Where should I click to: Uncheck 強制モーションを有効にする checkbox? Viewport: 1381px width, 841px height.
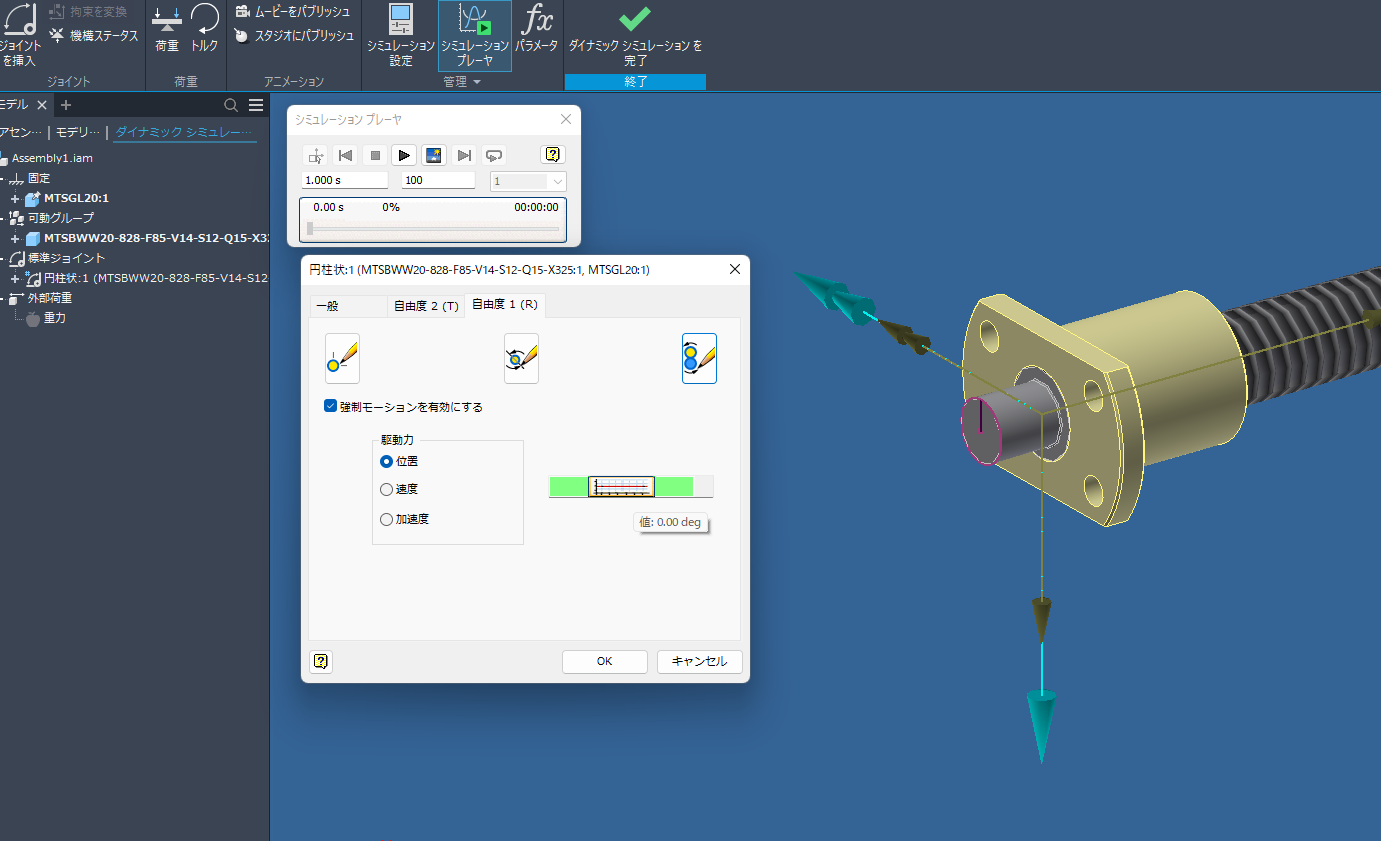click(x=331, y=407)
